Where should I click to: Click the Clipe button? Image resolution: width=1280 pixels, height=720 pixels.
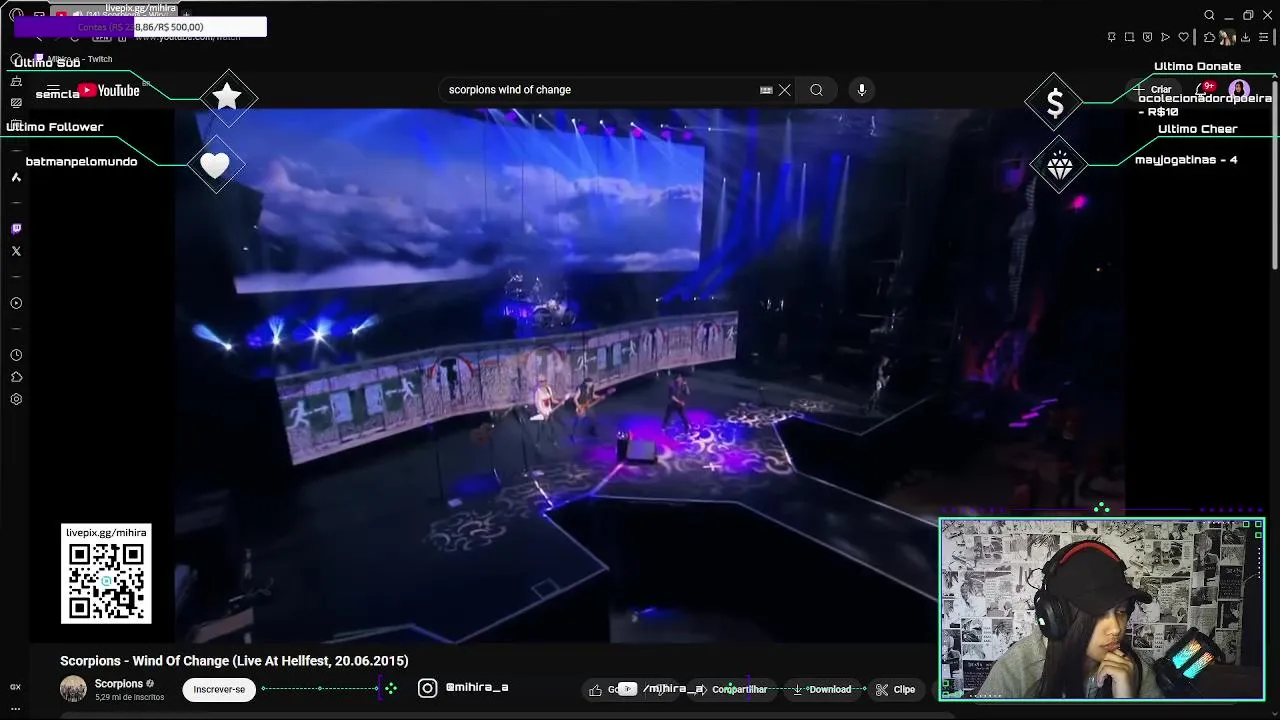pyautogui.click(x=895, y=689)
